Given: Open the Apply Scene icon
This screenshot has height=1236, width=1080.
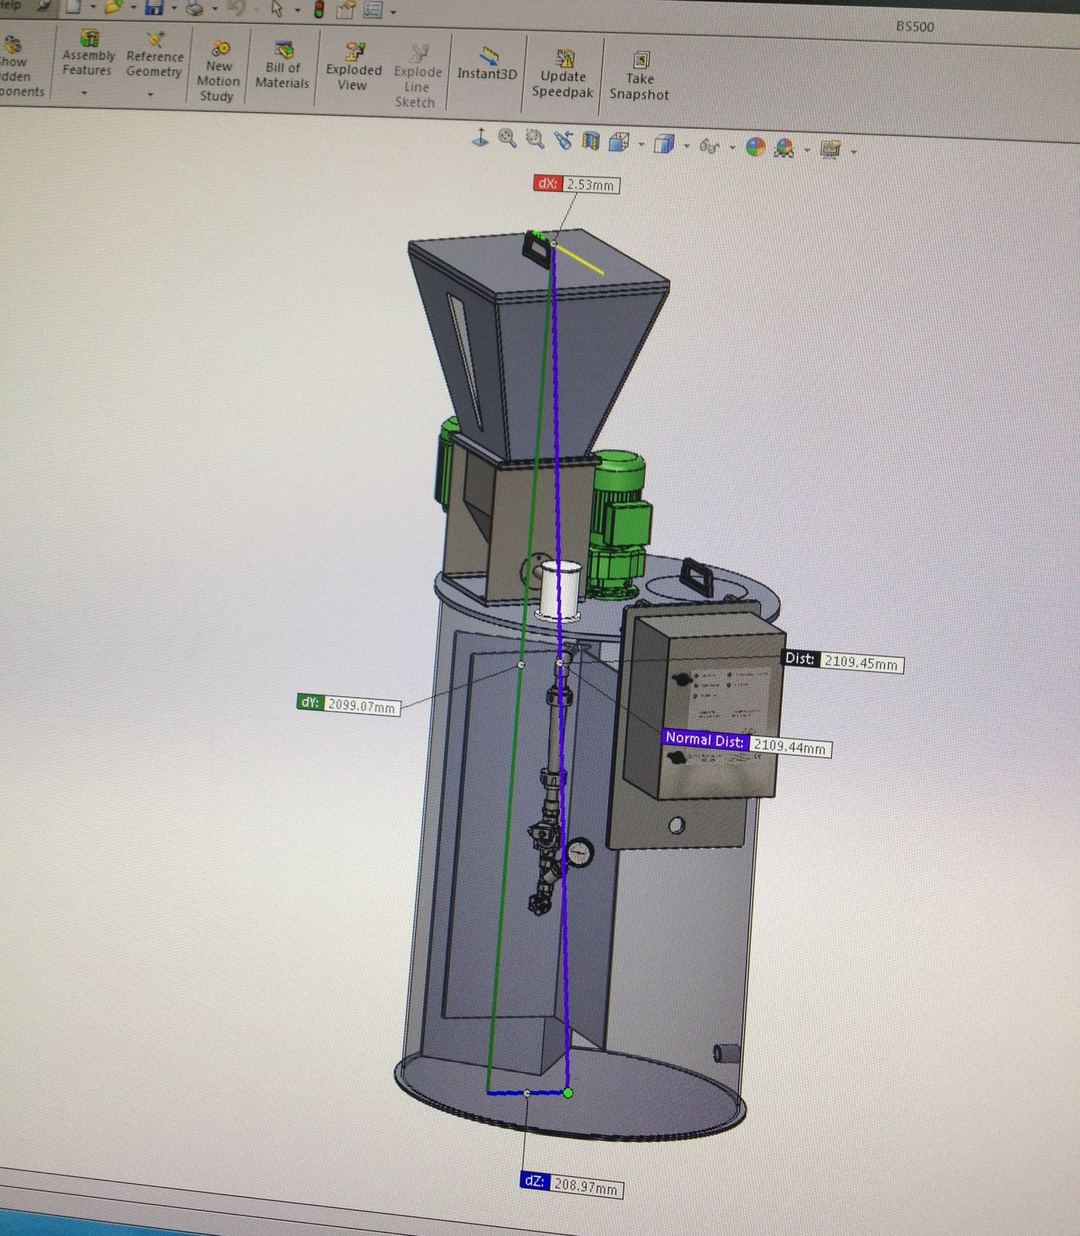Looking at the screenshot, I should 784,149.
